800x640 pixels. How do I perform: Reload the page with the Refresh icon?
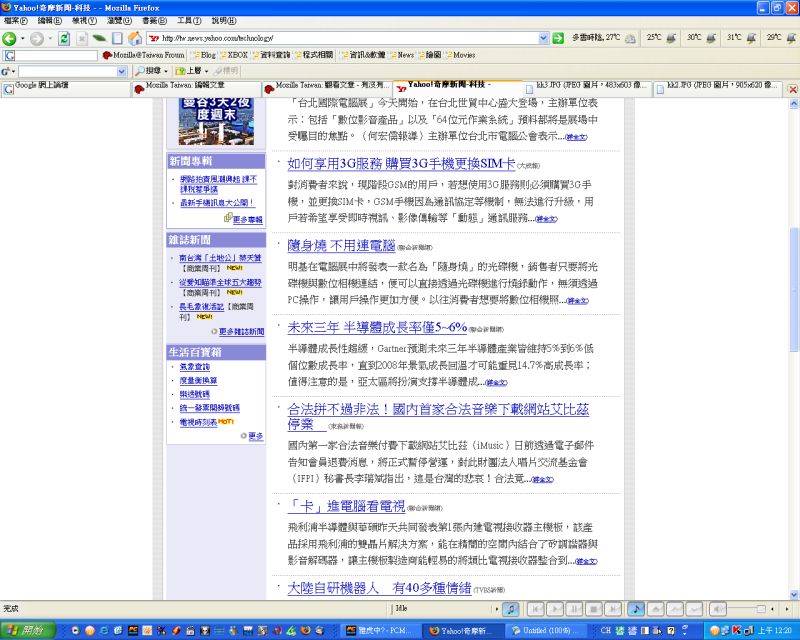64,38
